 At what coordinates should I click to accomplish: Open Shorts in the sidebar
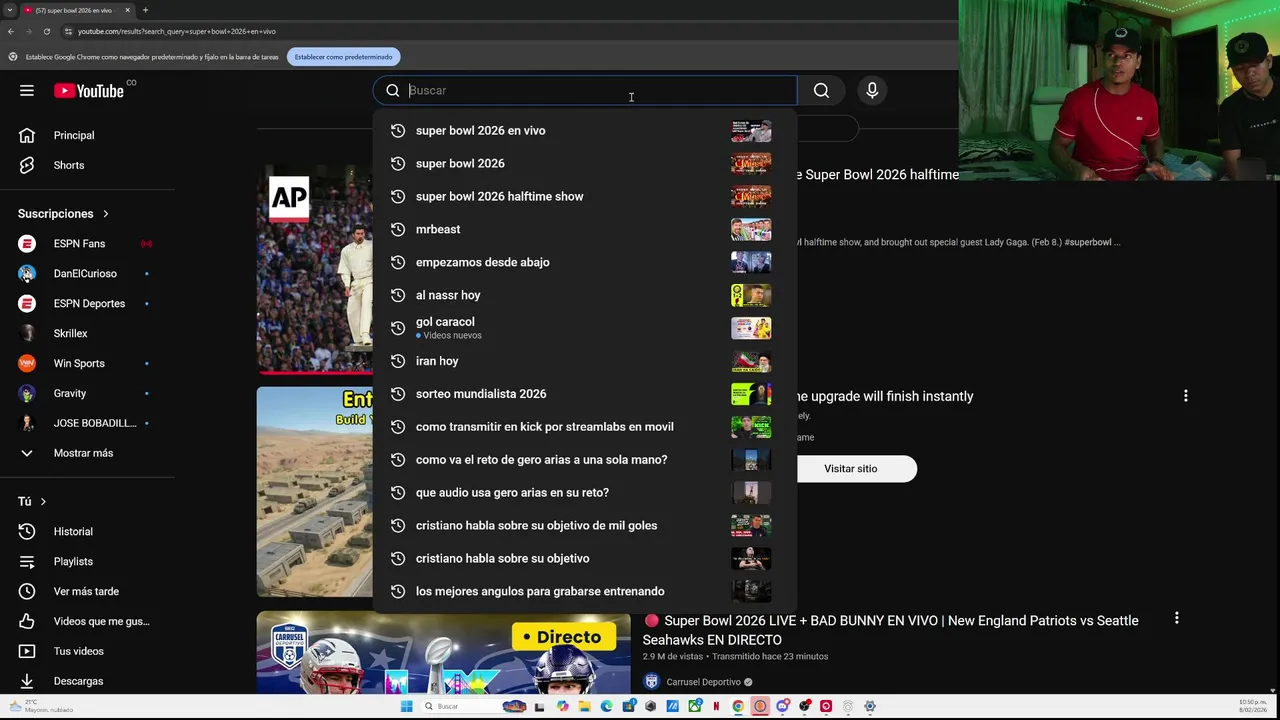click(69, 165)
